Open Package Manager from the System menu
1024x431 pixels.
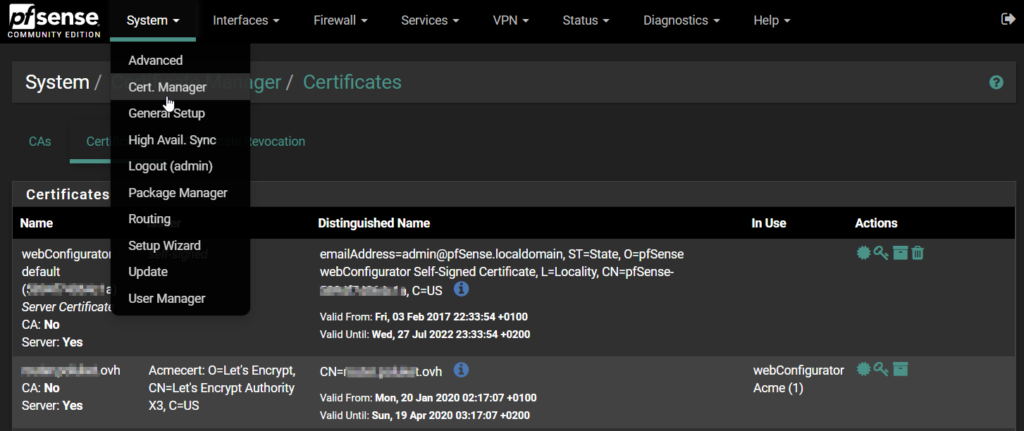180,193
